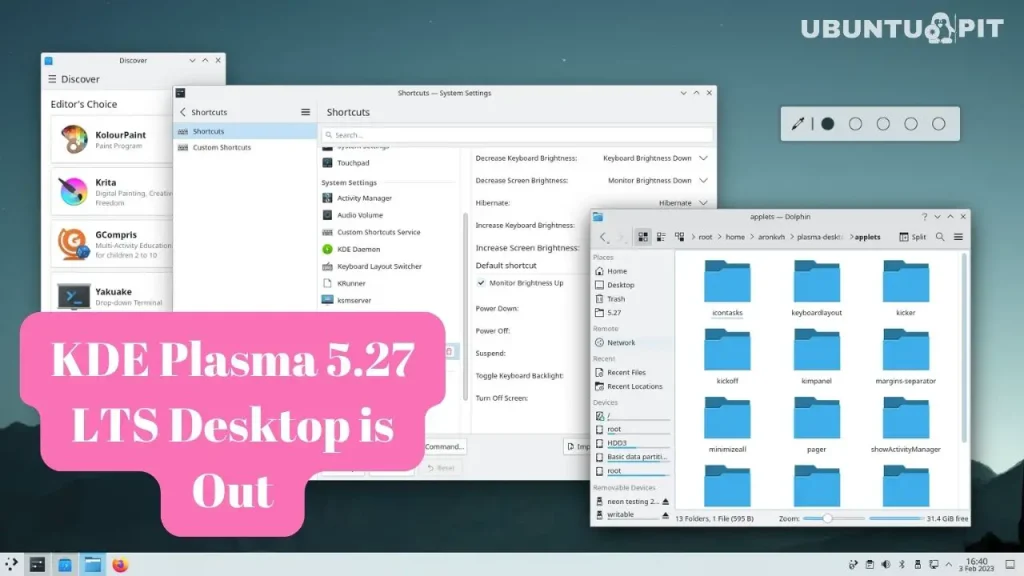This screenshot has width=1024, height=576.
Task: Open Discover task in taskbar
Action: pyautogui.click(x=65, y=564)
